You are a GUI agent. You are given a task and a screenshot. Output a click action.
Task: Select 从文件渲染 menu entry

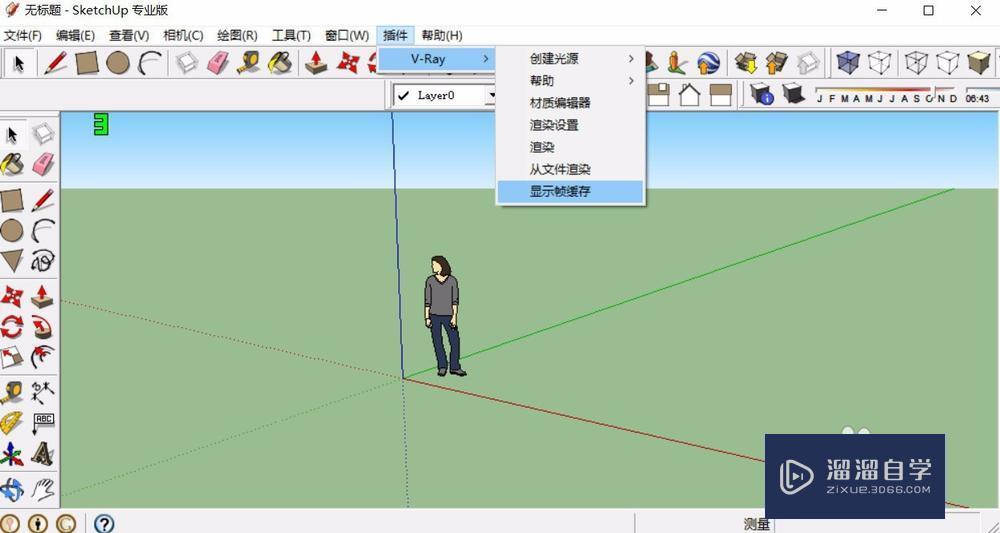tap(570, 170)
